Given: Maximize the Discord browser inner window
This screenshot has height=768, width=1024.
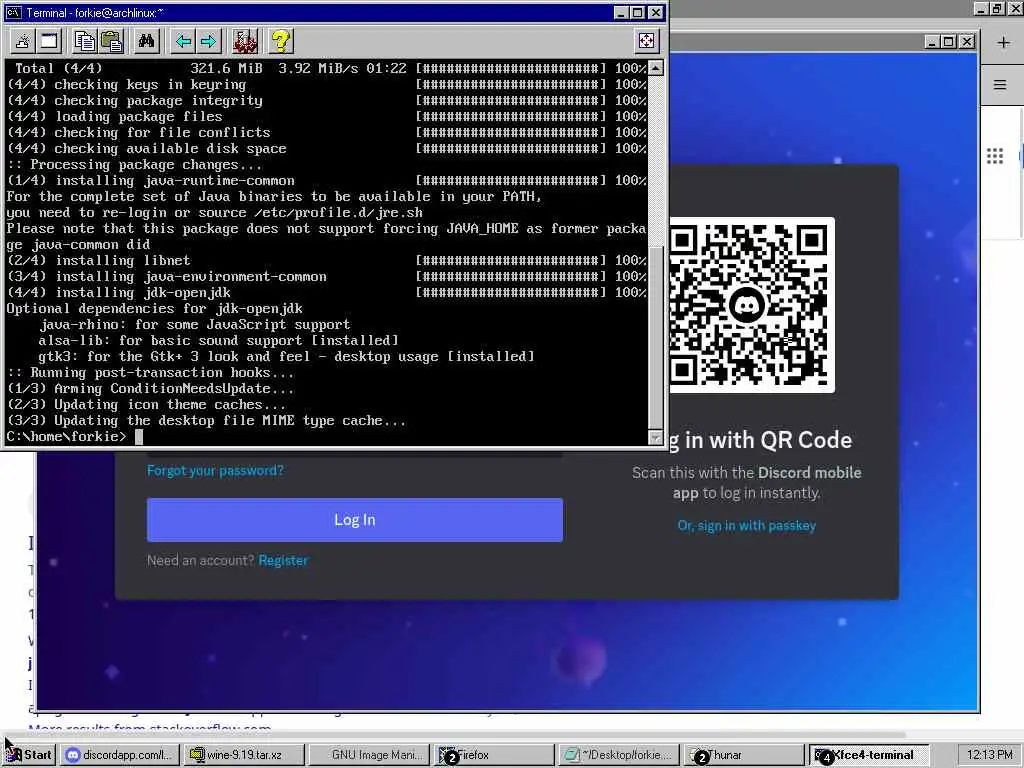Looking at the screenshot, I should pos(950,42).
